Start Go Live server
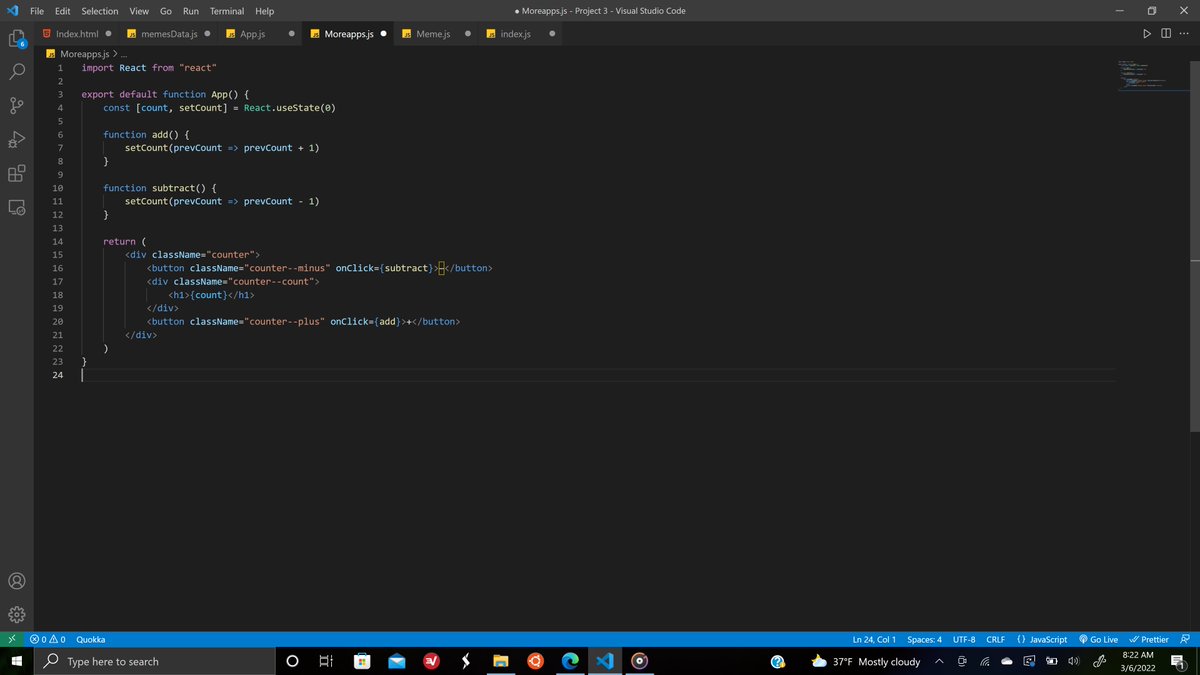 click(1098, 639)
